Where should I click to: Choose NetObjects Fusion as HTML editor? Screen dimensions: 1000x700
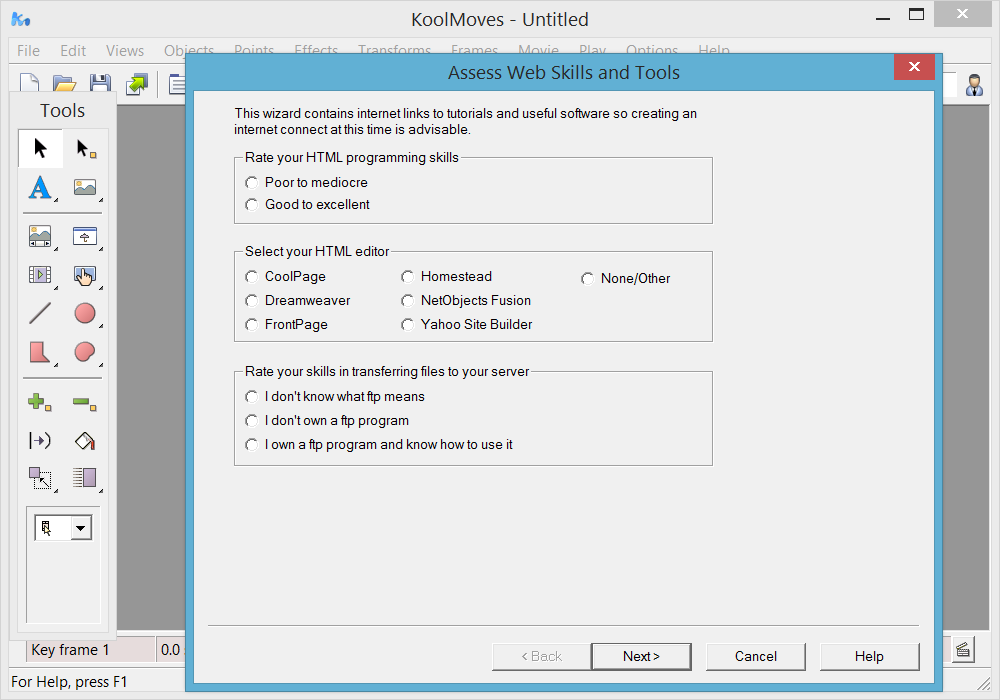click(466, 300)
